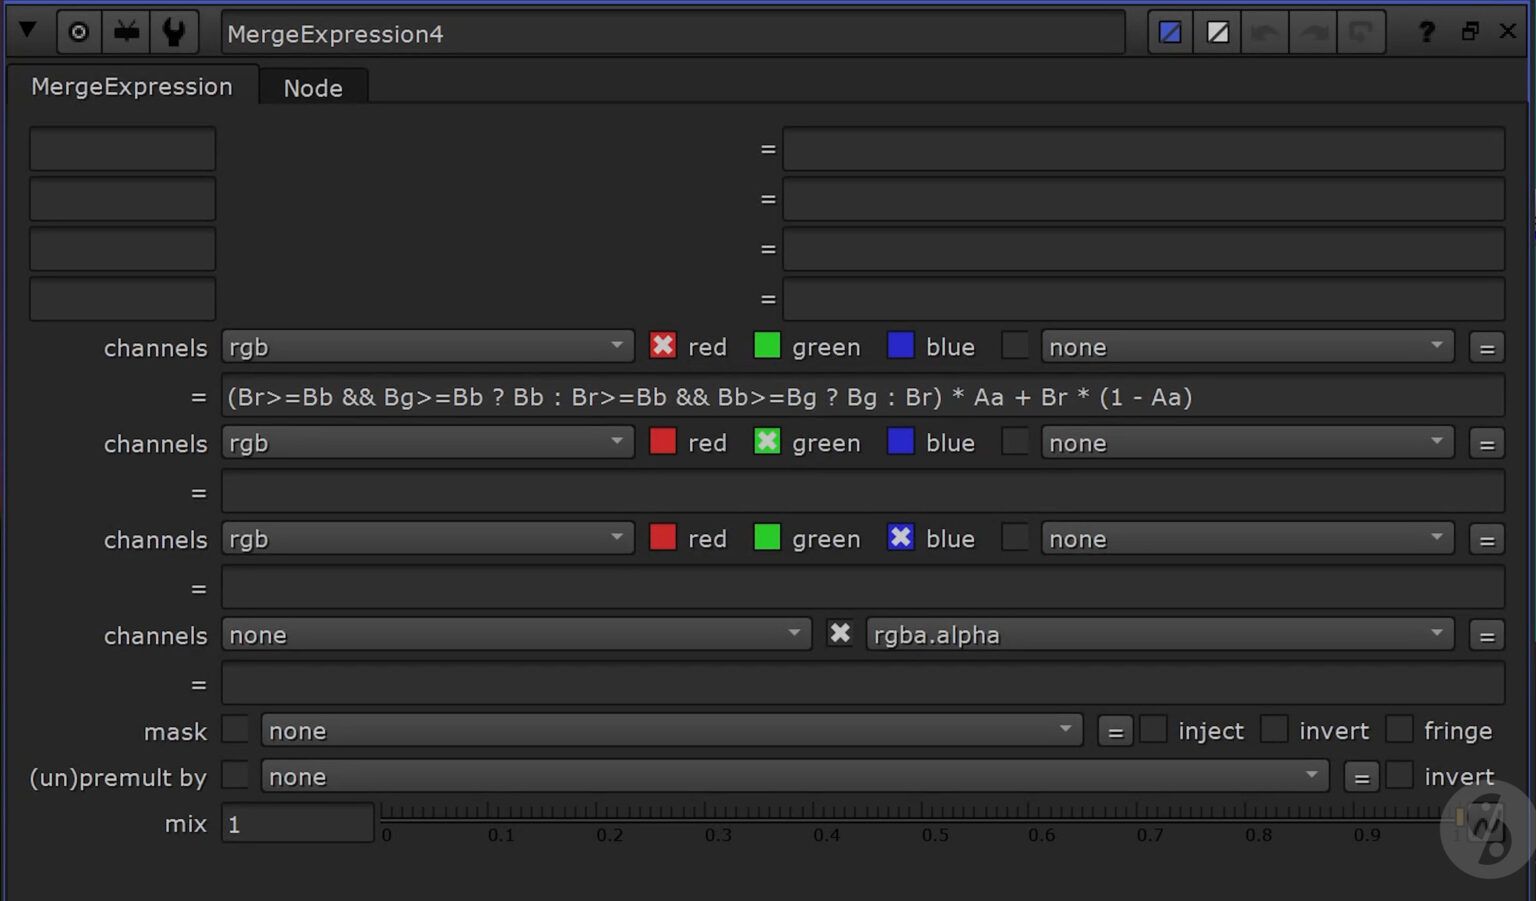Click the center node in viewer icon
This screenshot has height=901, width=1536.
(78, 33)
